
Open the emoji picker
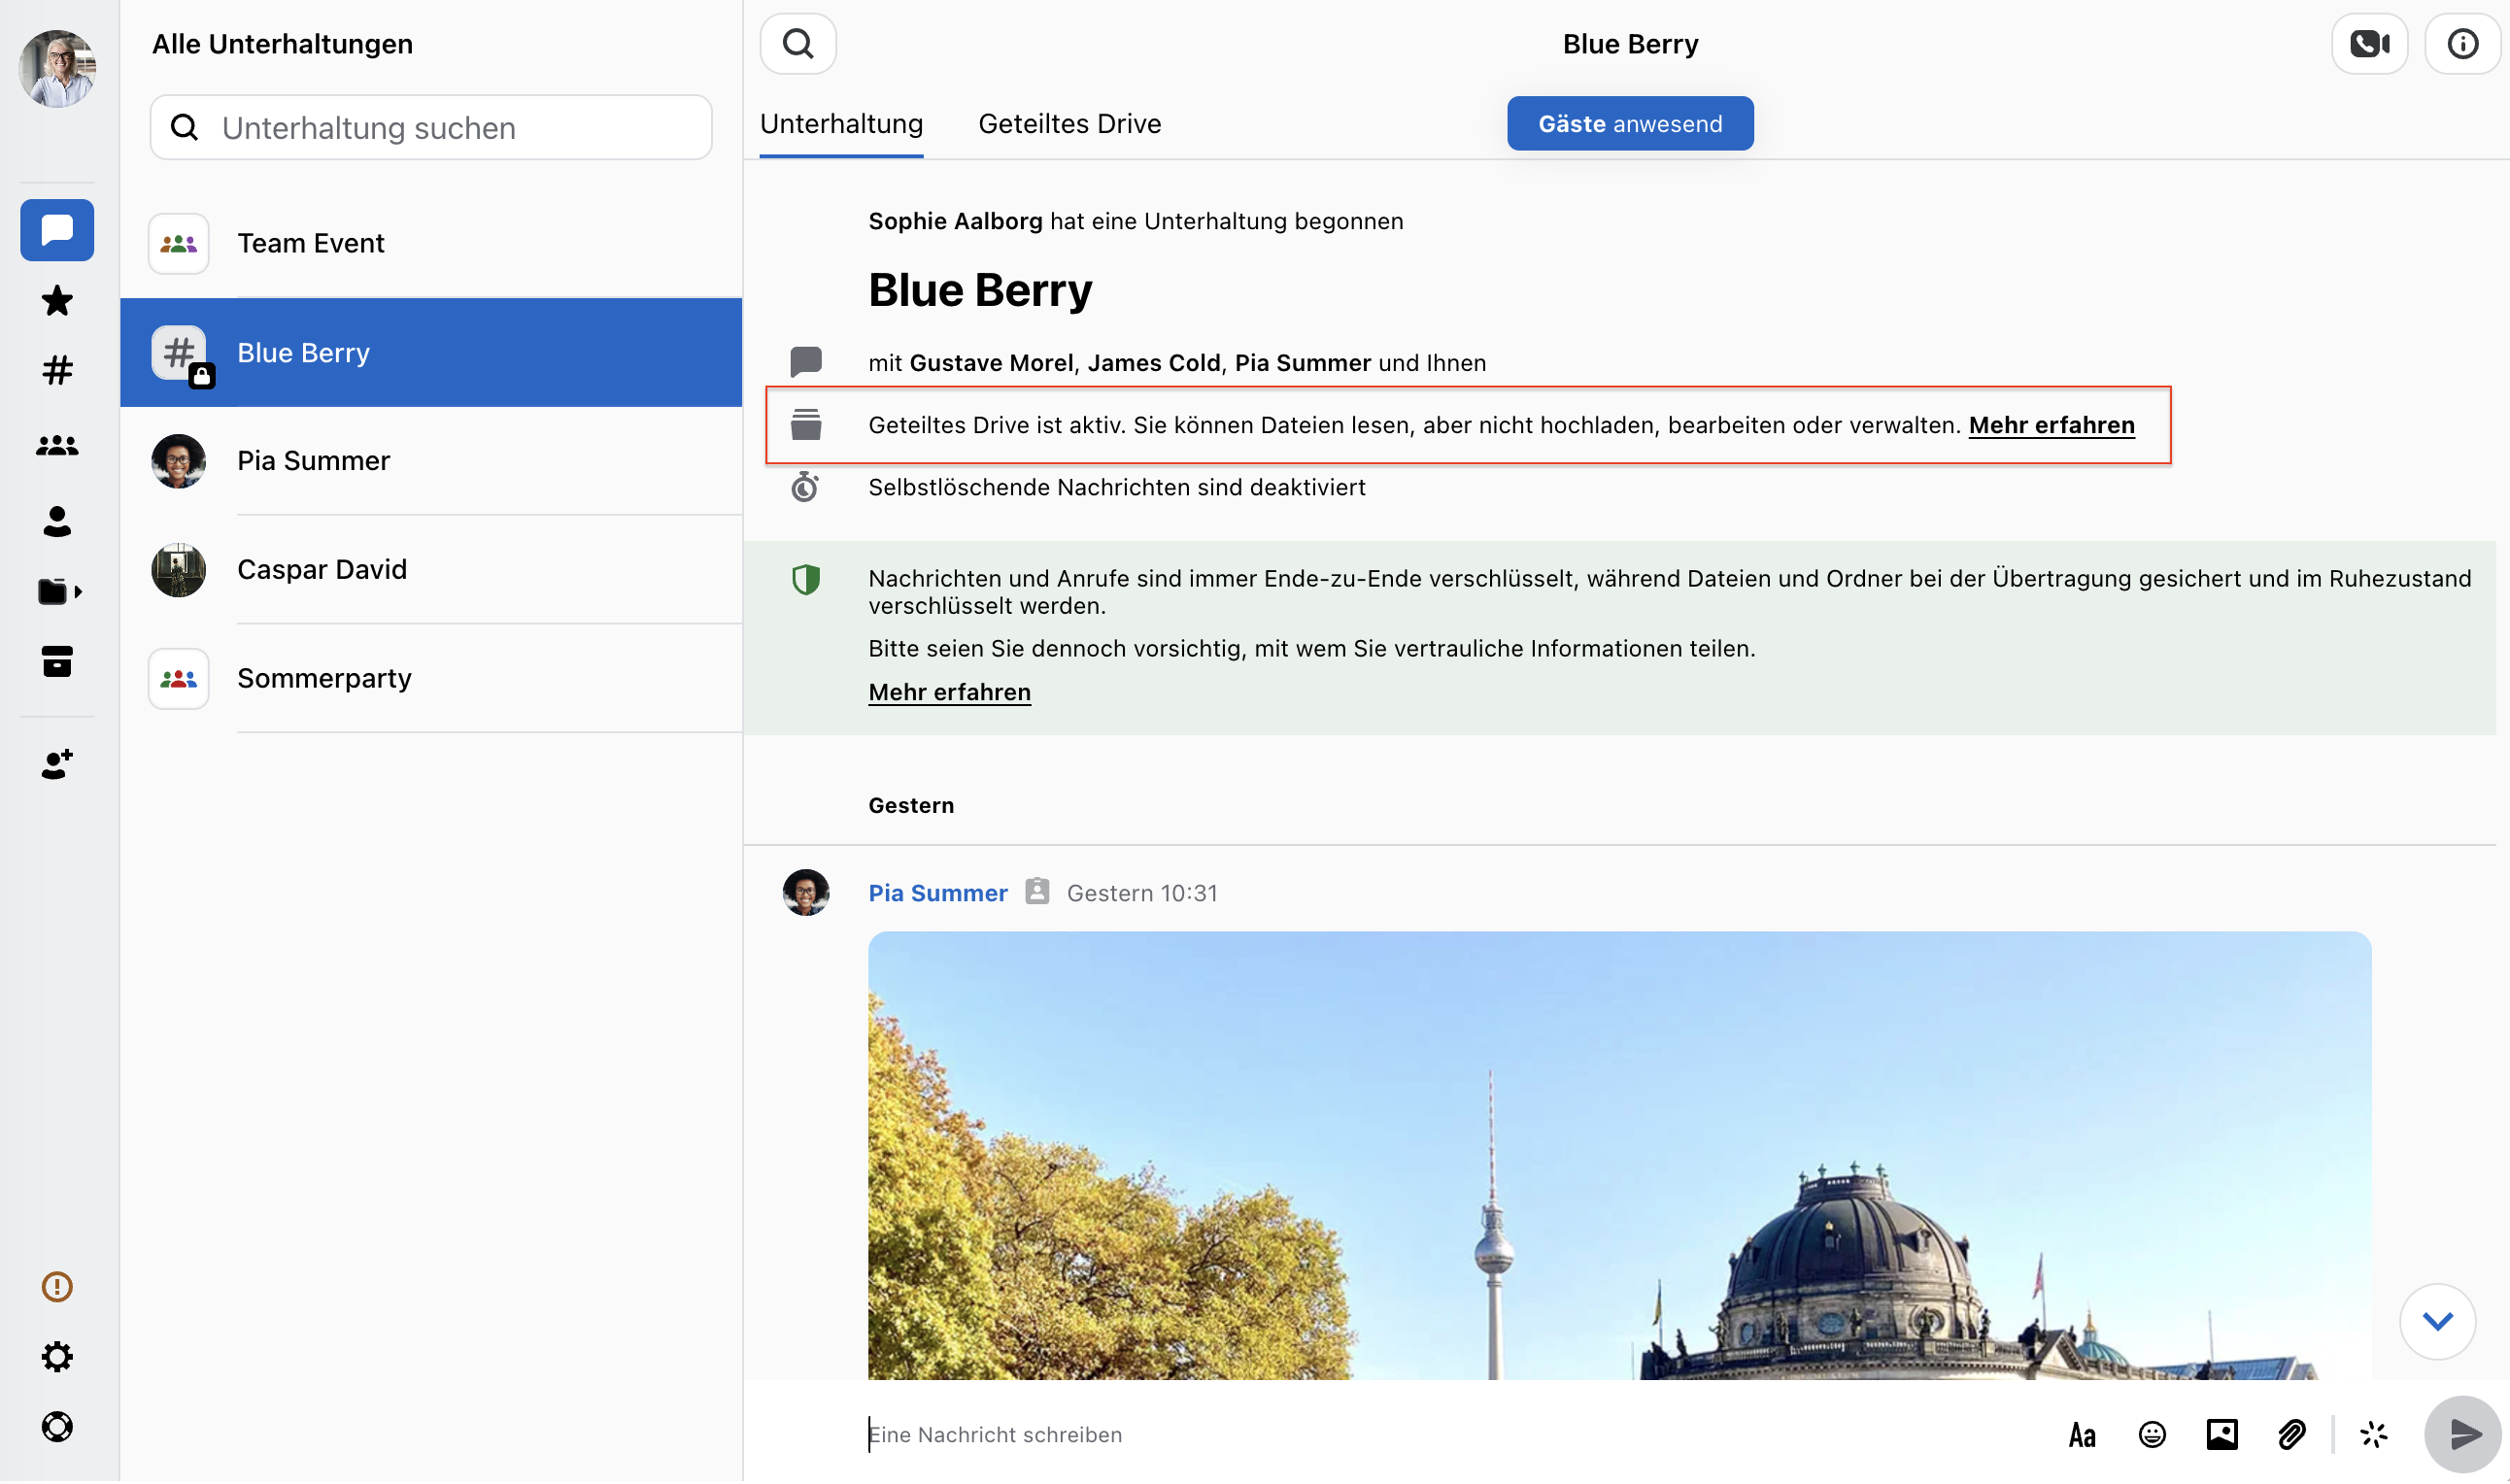2152,1437
